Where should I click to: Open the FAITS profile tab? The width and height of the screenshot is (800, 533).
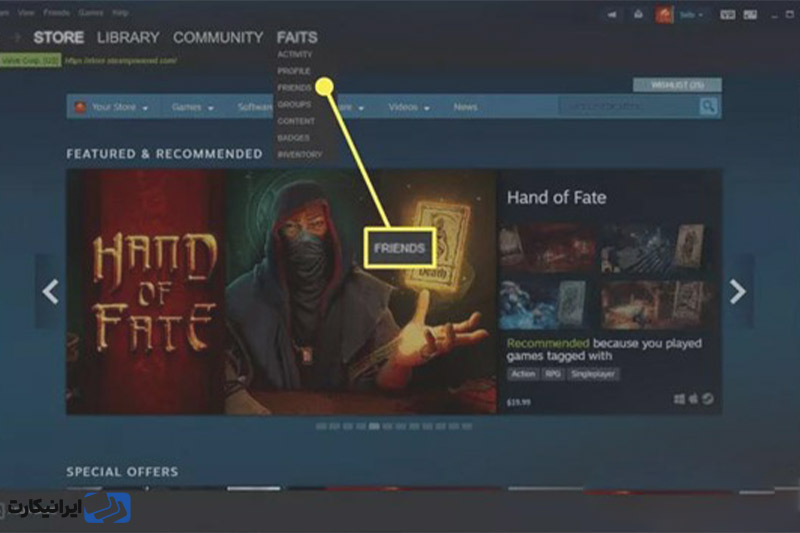297,37
